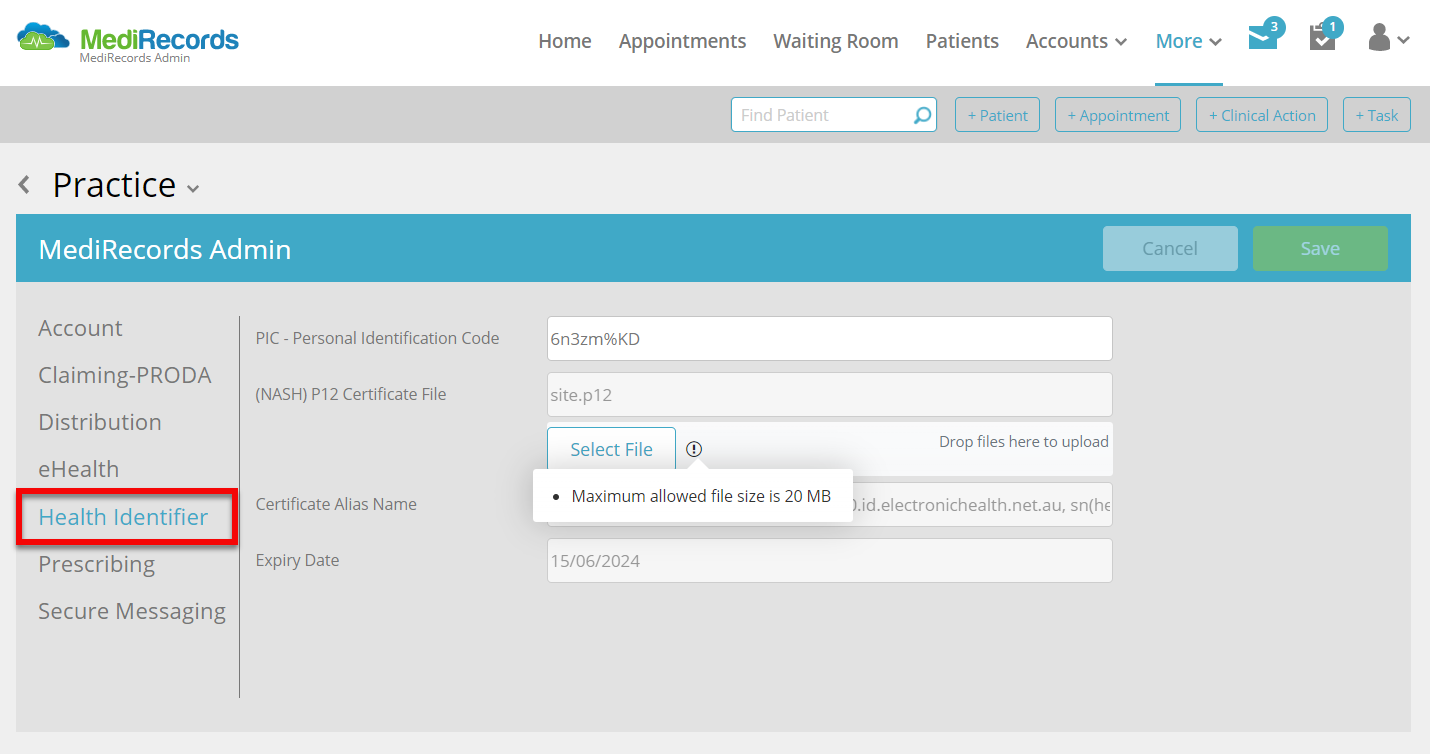The width and height of the screenshot is (1430, 754).
Task: Click Select File to upload certificate
Action: click(x=611, y=450)
